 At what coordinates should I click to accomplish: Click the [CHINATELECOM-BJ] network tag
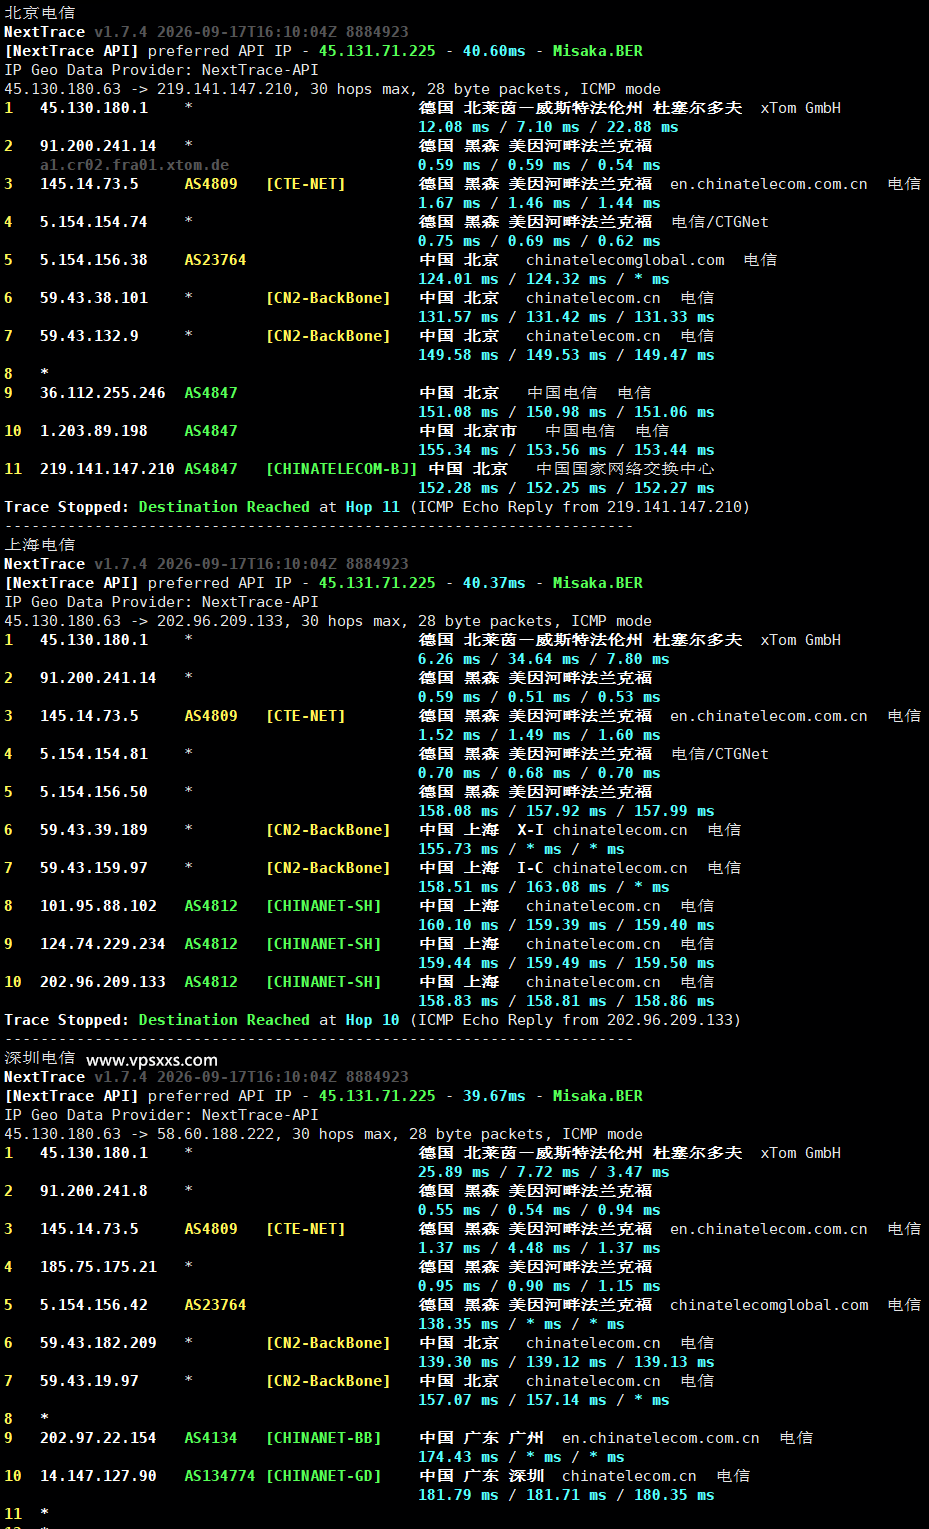[342, 469]
